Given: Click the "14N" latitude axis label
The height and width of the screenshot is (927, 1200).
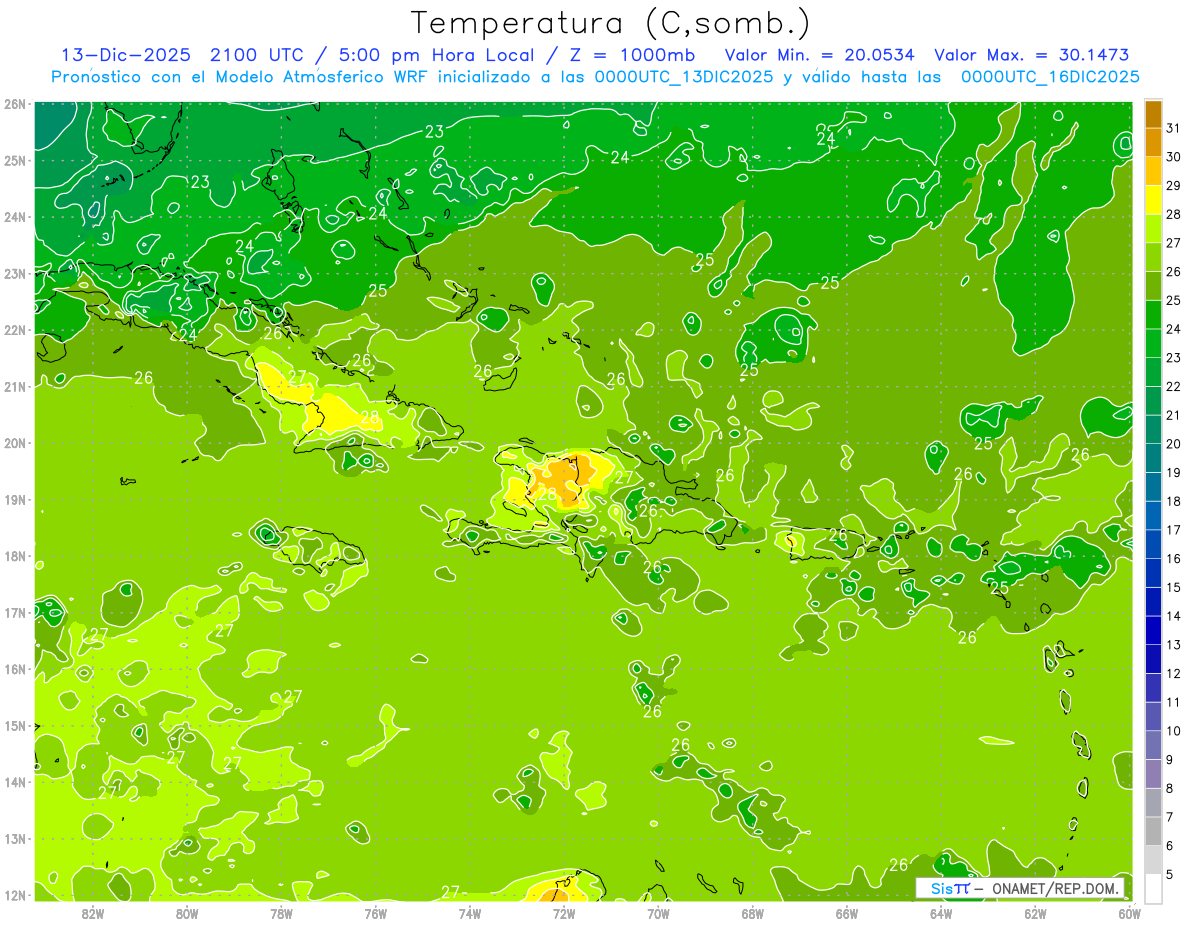Looking at the screenshot, I should (x=15, y=782).
